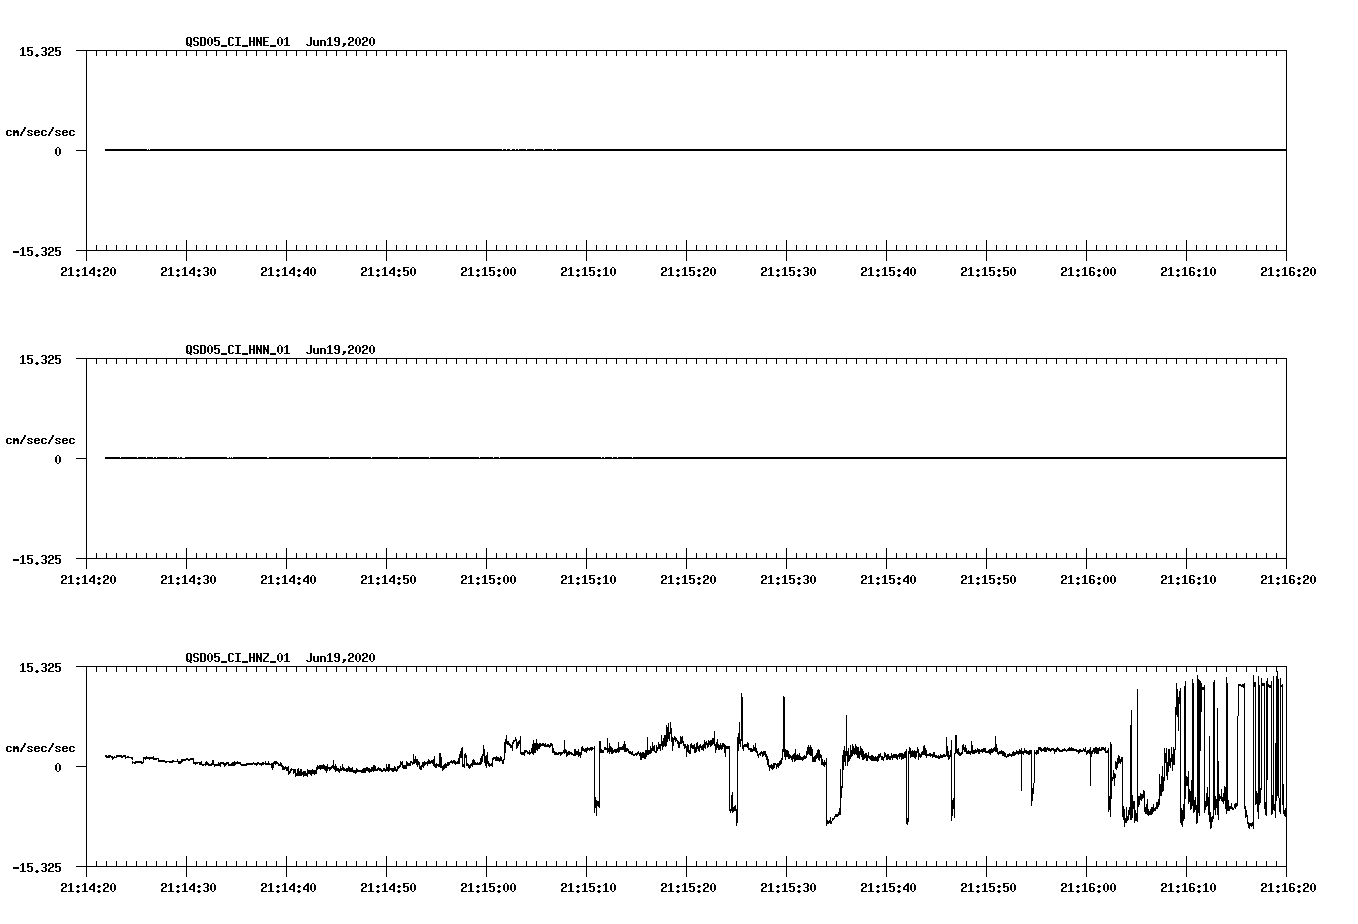Click the cm/sec/sec unit label on HNZ plot
This screenshot has height=924, width=1358.
(40, 748)
